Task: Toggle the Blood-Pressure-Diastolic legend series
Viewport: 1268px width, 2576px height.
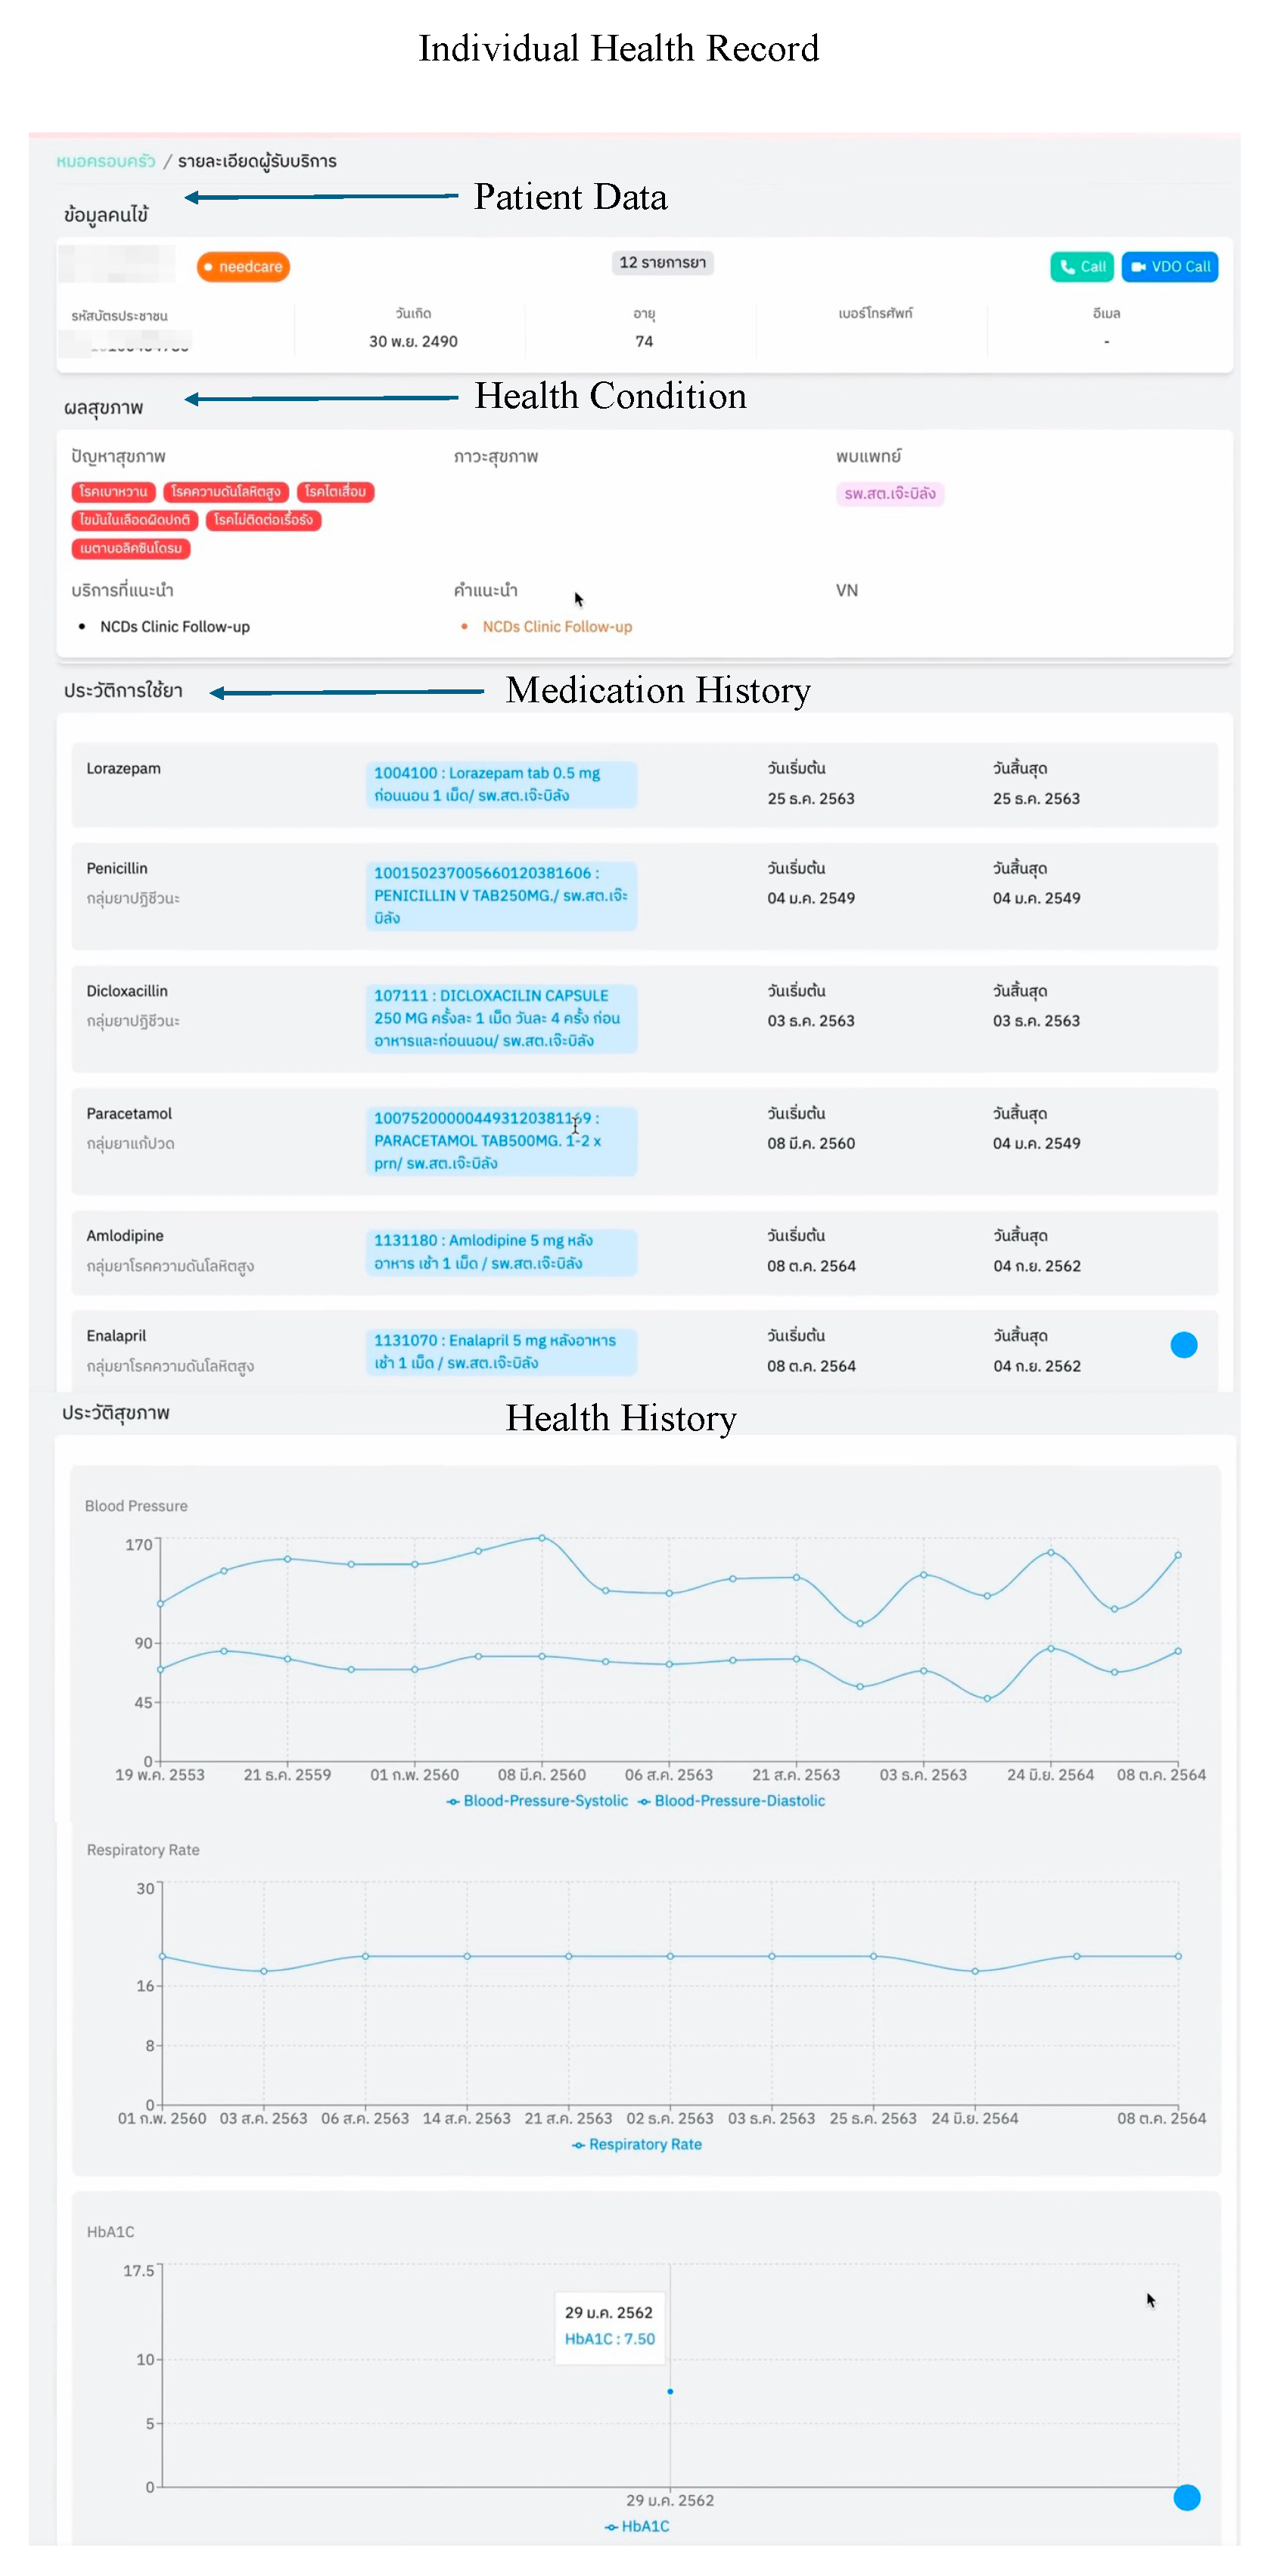Action: point(731,1800)
